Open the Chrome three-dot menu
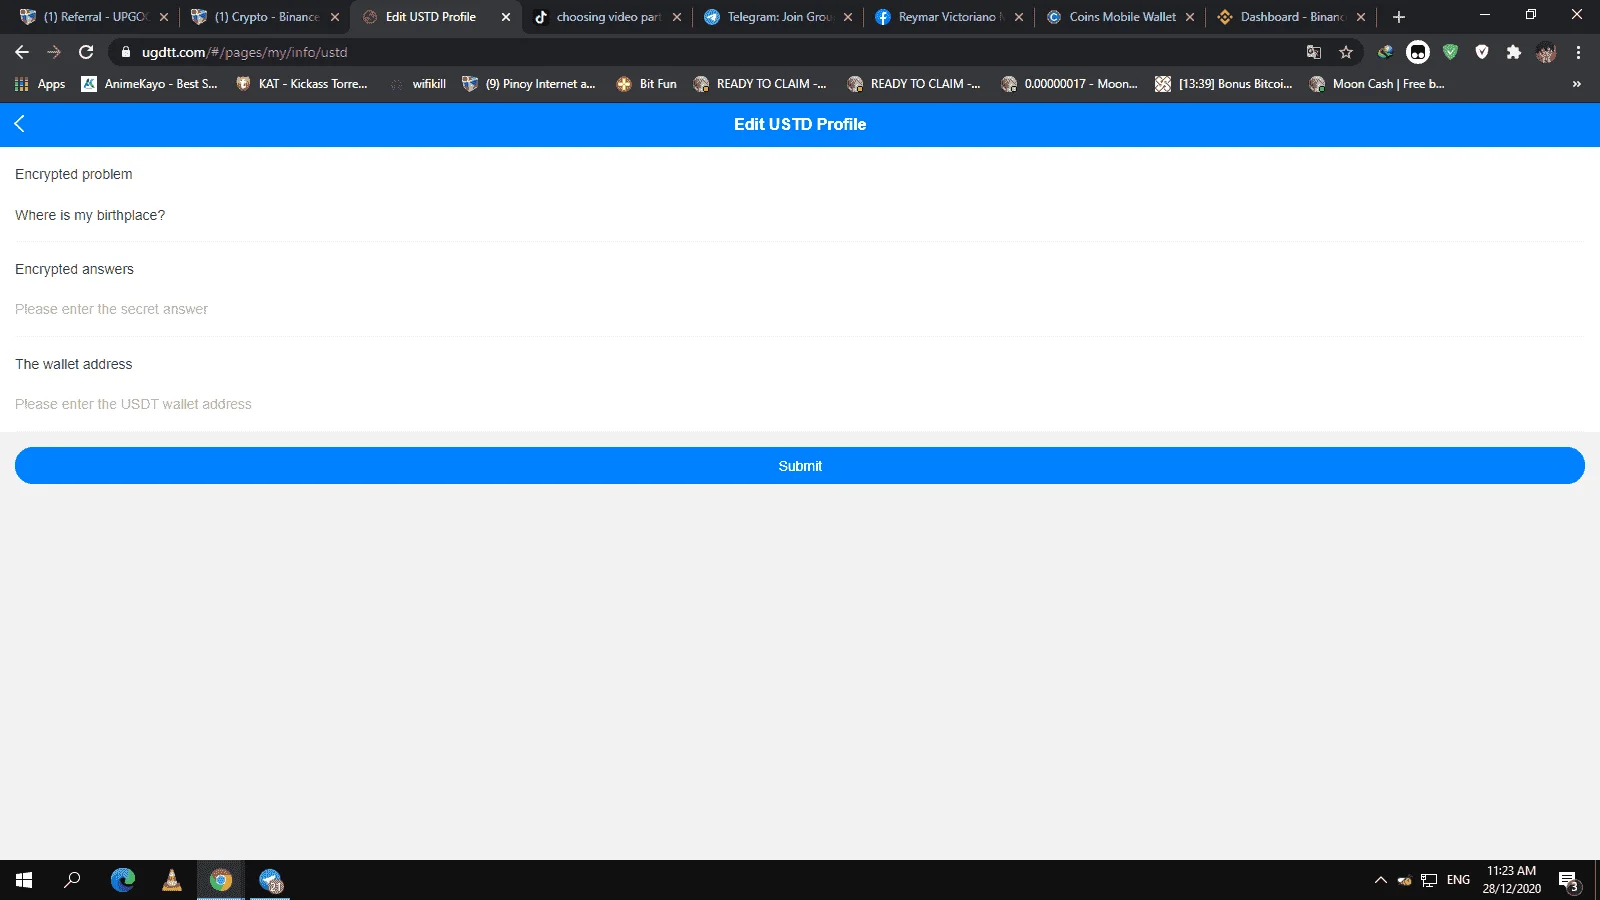This screenshot has height=900, width=1600. click(1578, 52)
